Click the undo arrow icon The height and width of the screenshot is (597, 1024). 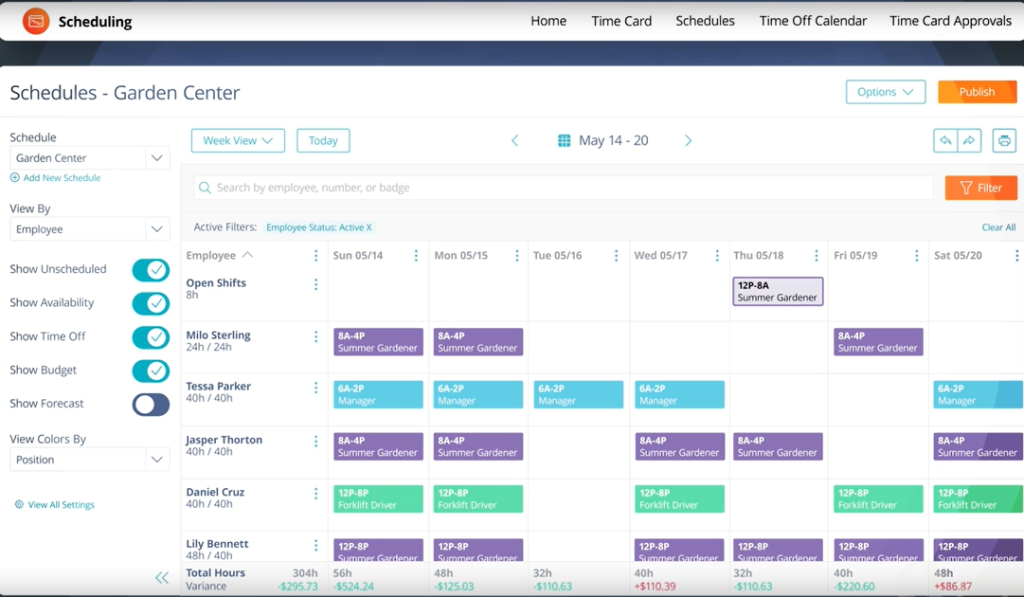[945, 141]
